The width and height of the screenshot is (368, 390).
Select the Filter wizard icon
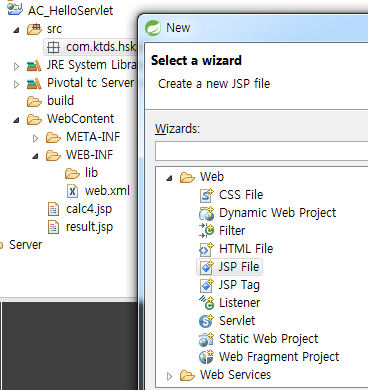point(206,231)
